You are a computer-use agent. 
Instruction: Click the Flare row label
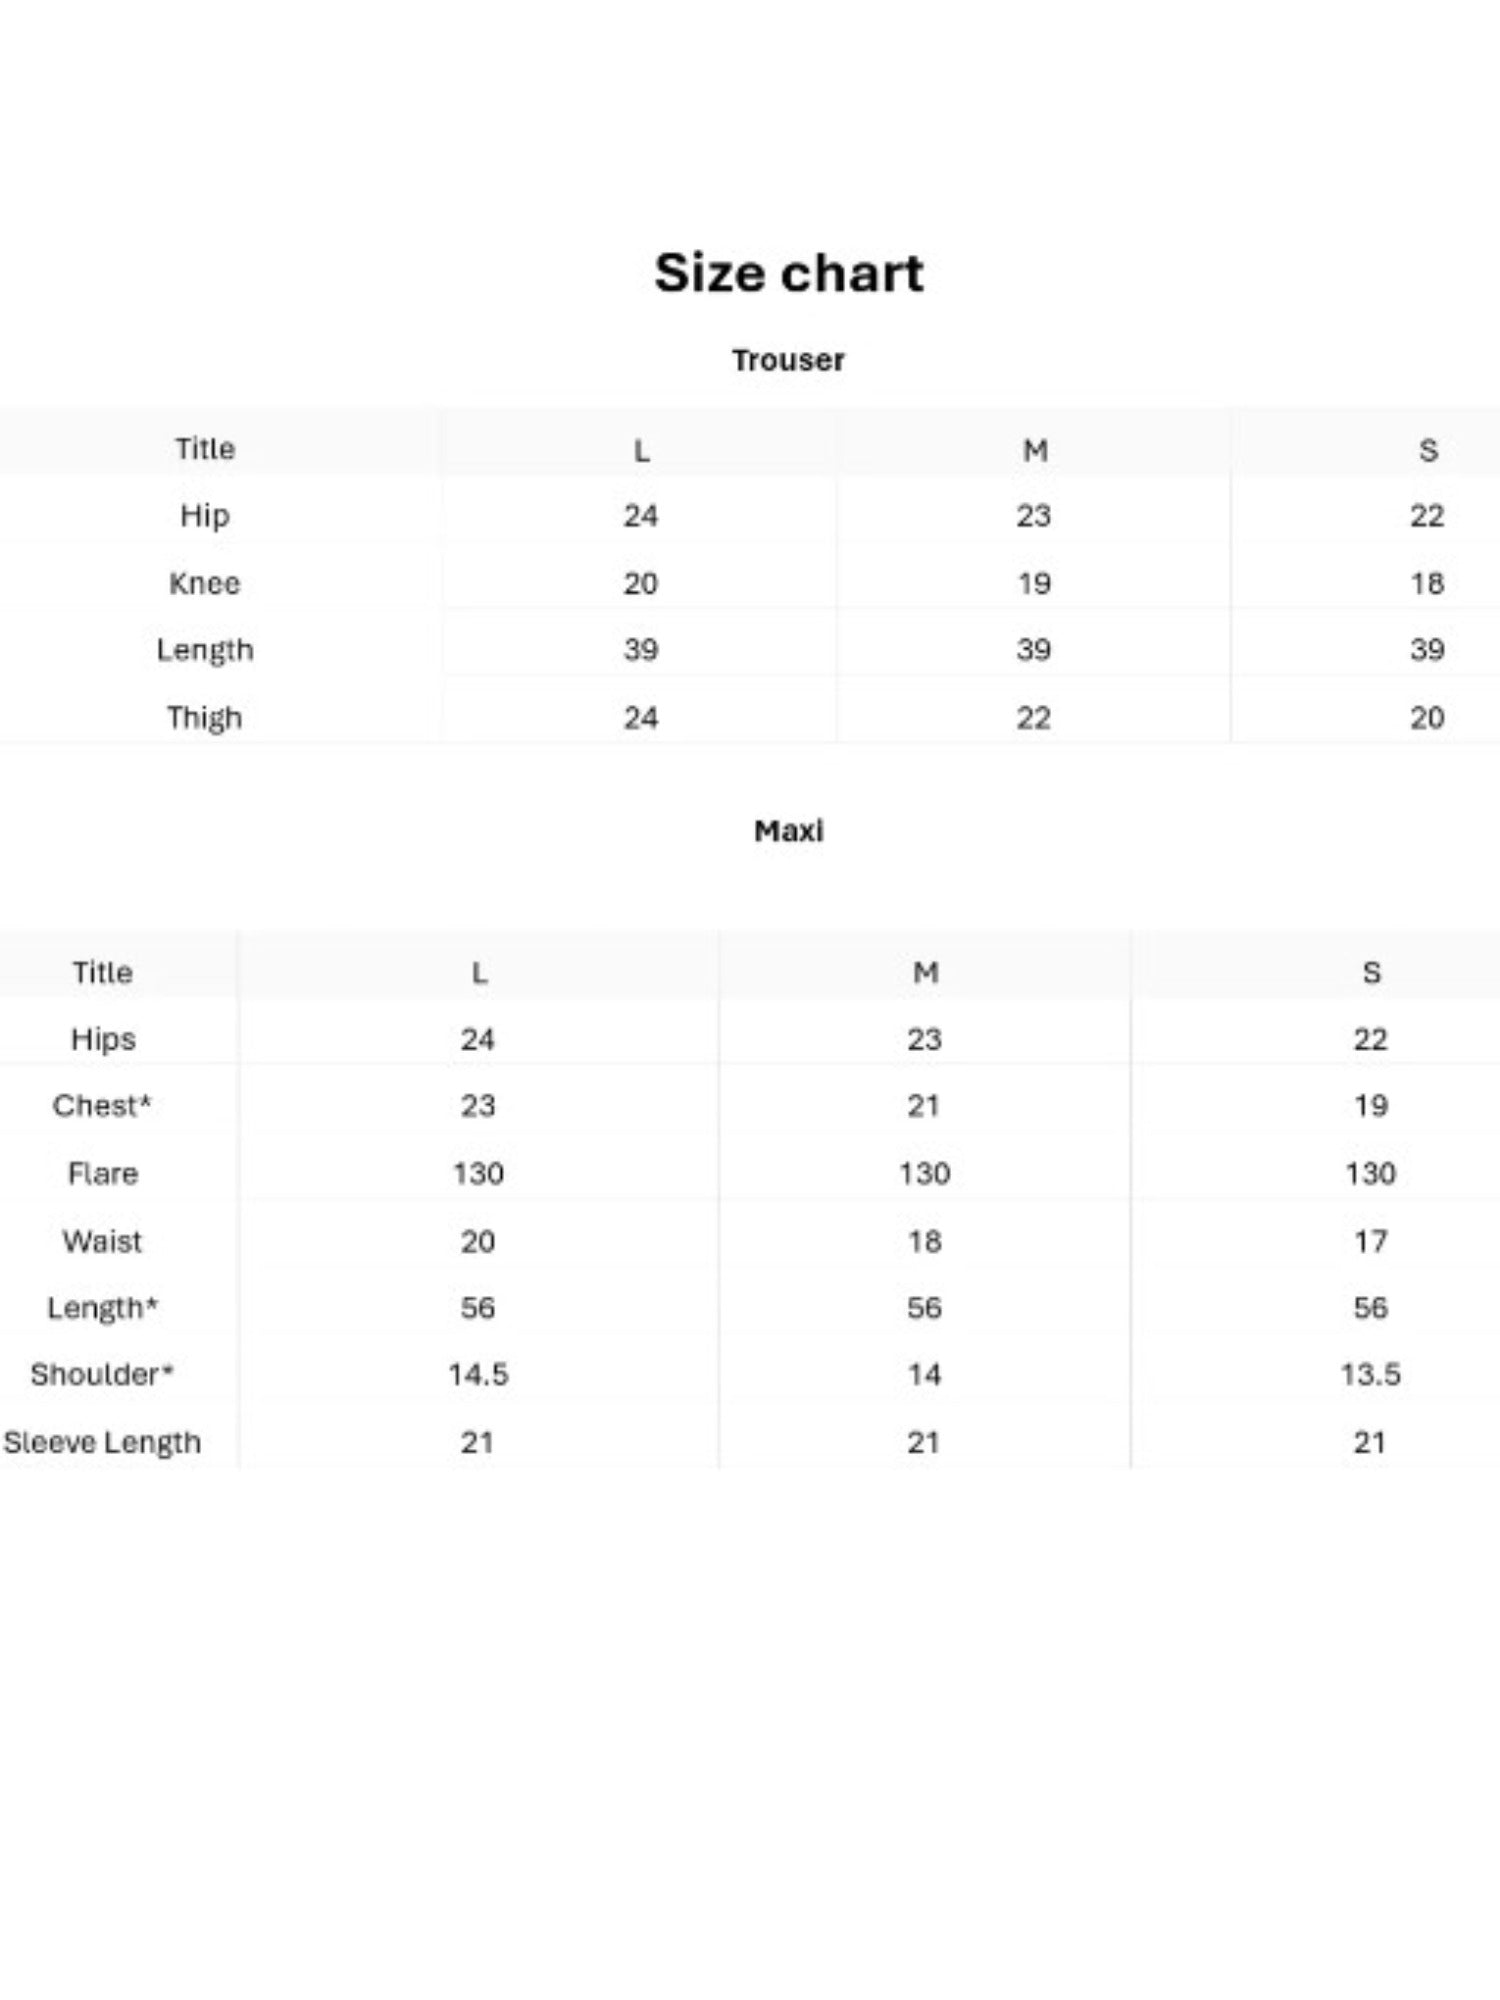pyautogui.click(x=102, y=1173)
